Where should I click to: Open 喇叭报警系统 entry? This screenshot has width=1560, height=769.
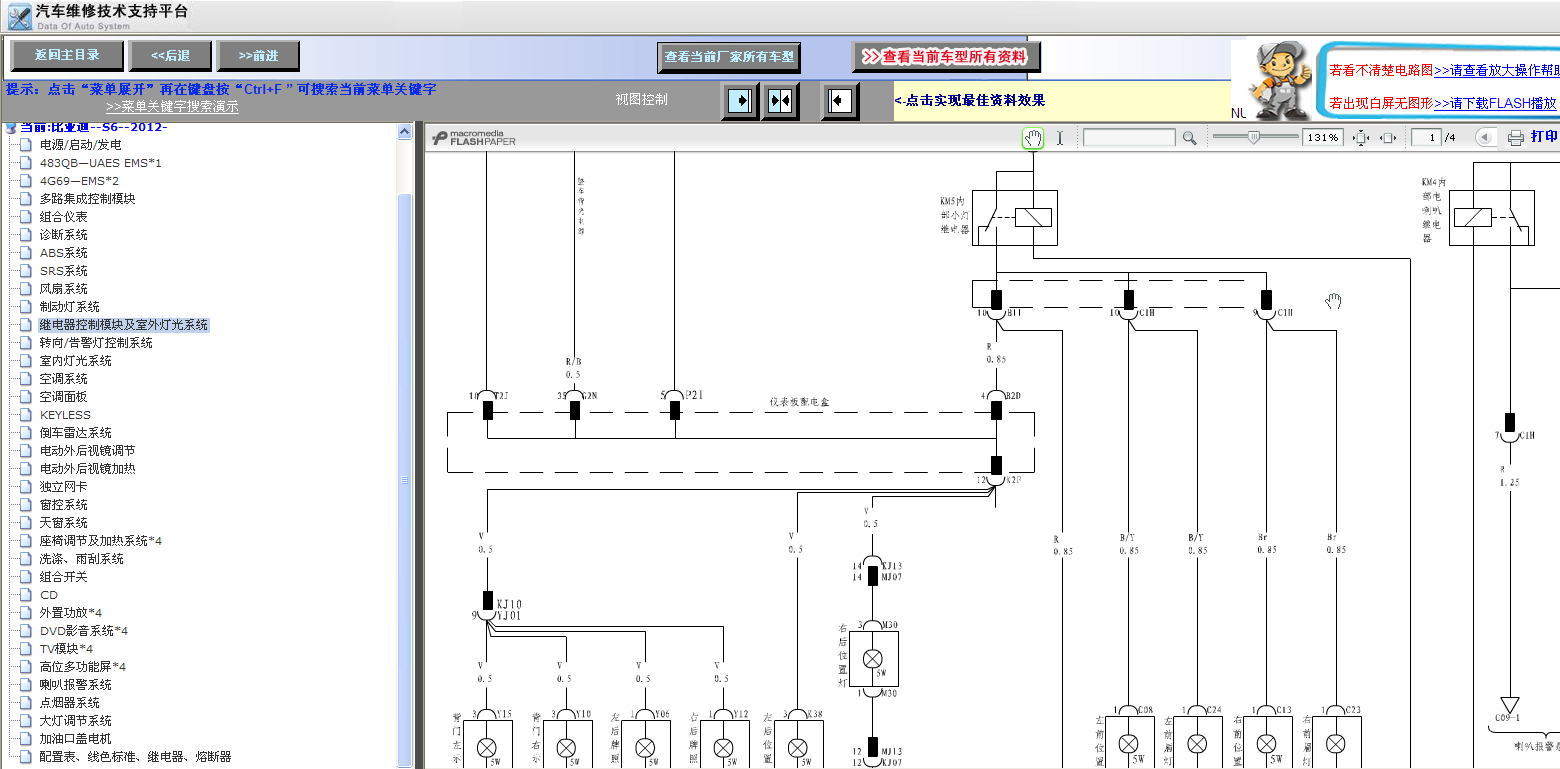[75, 685]
